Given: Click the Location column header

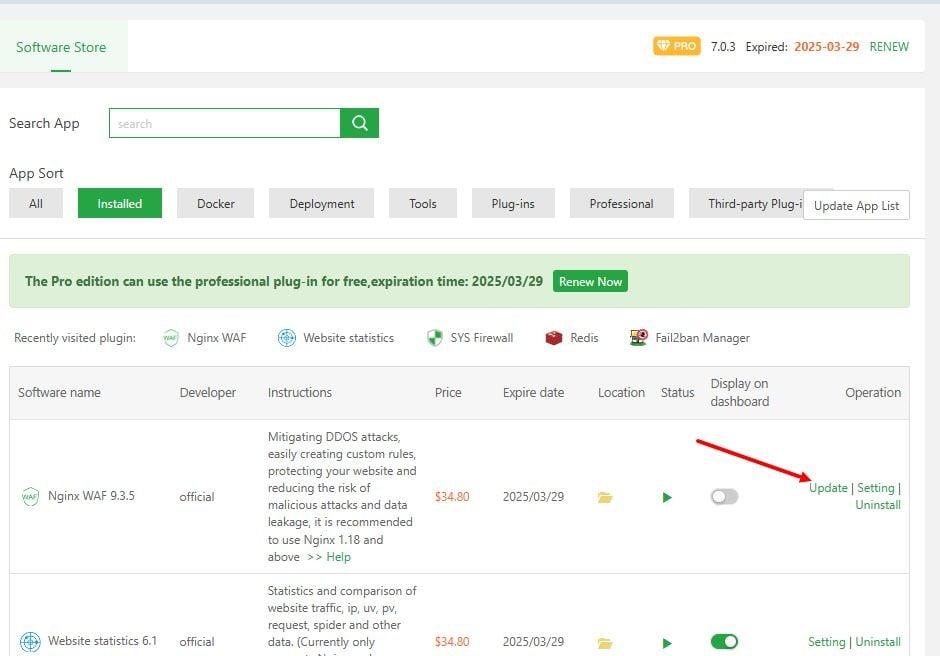Looking at the screenshot, I should [x=621, y=393].
